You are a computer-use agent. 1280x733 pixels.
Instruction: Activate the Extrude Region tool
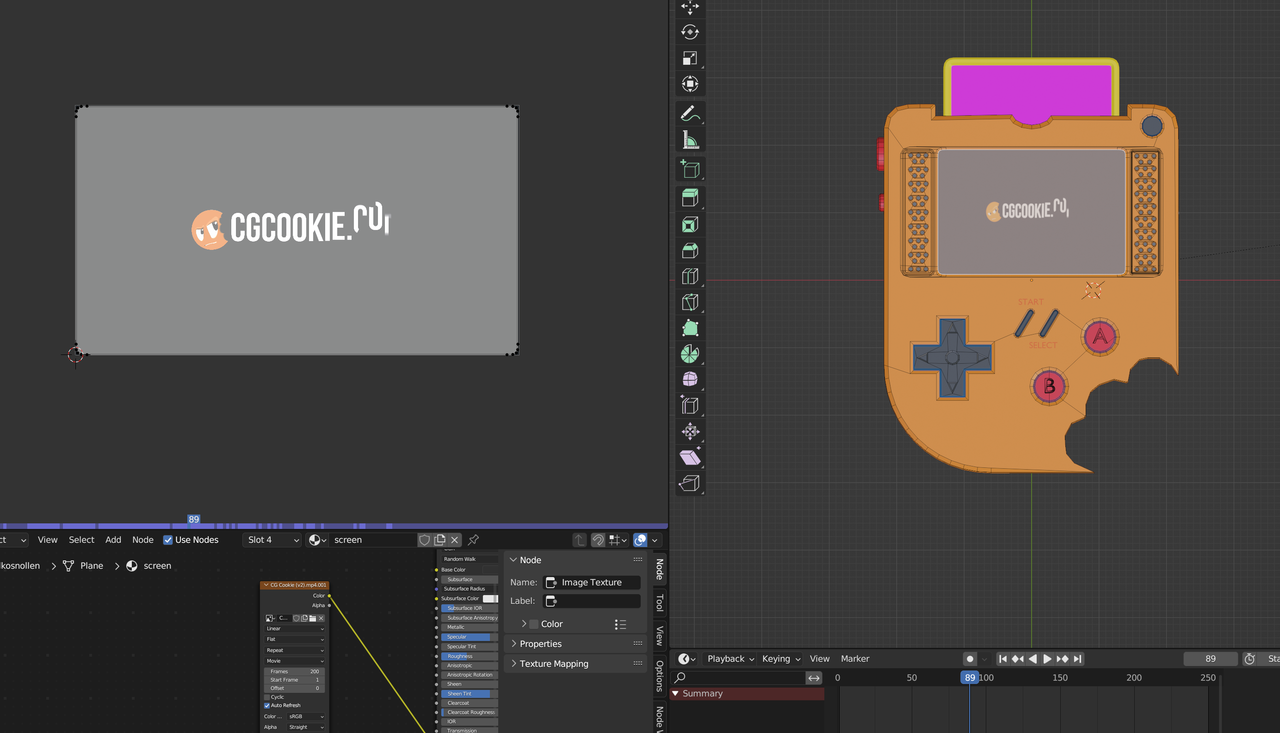pyautogui.click(x=690, y=198)
